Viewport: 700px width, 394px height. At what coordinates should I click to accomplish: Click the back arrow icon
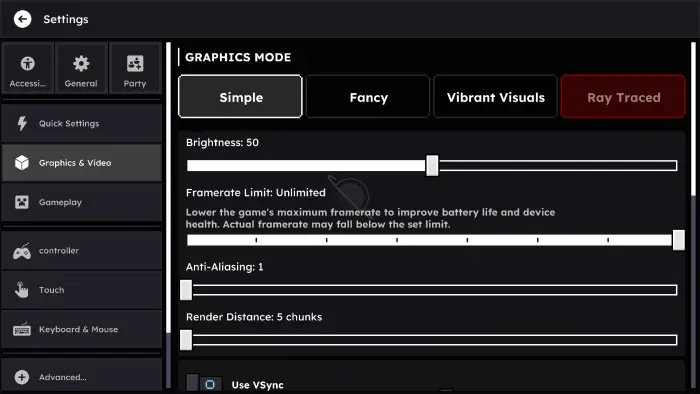(x=22, y=19)
